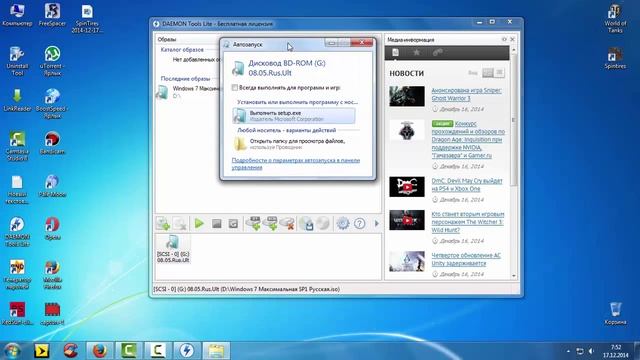Click Firefox in the taskbar

click(99, 351)
